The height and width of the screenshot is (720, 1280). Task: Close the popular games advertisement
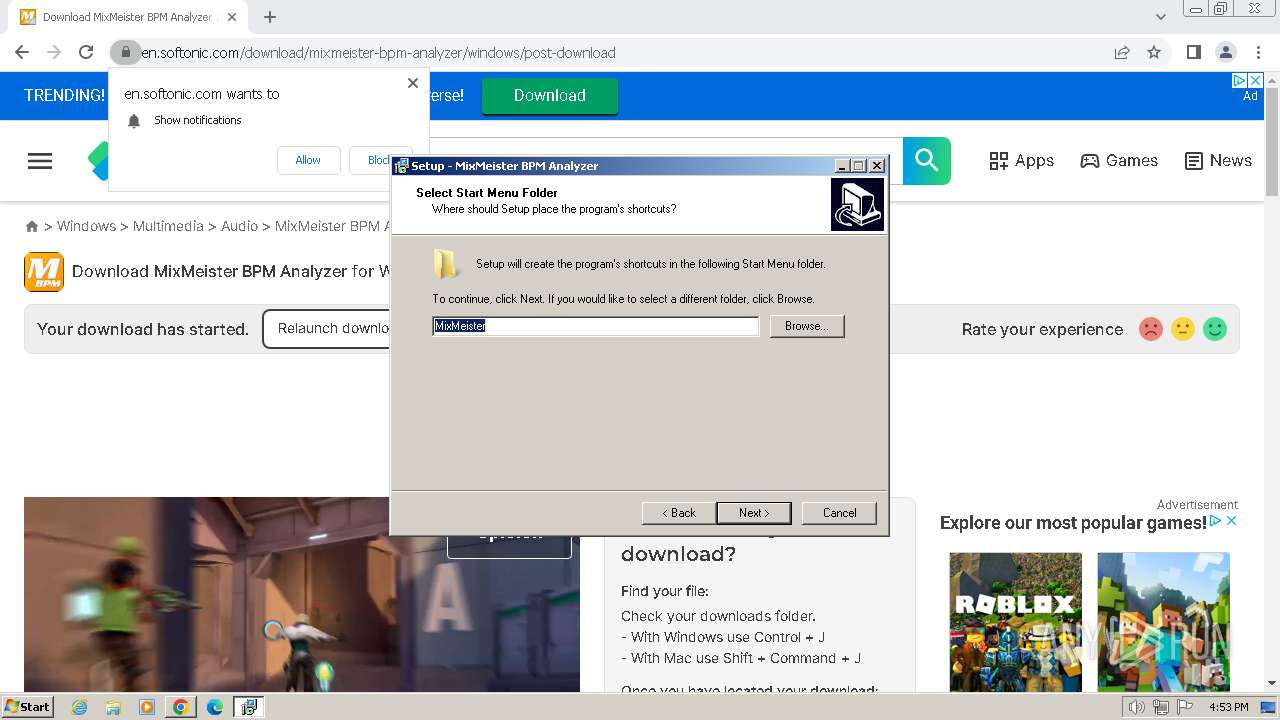1232,521
